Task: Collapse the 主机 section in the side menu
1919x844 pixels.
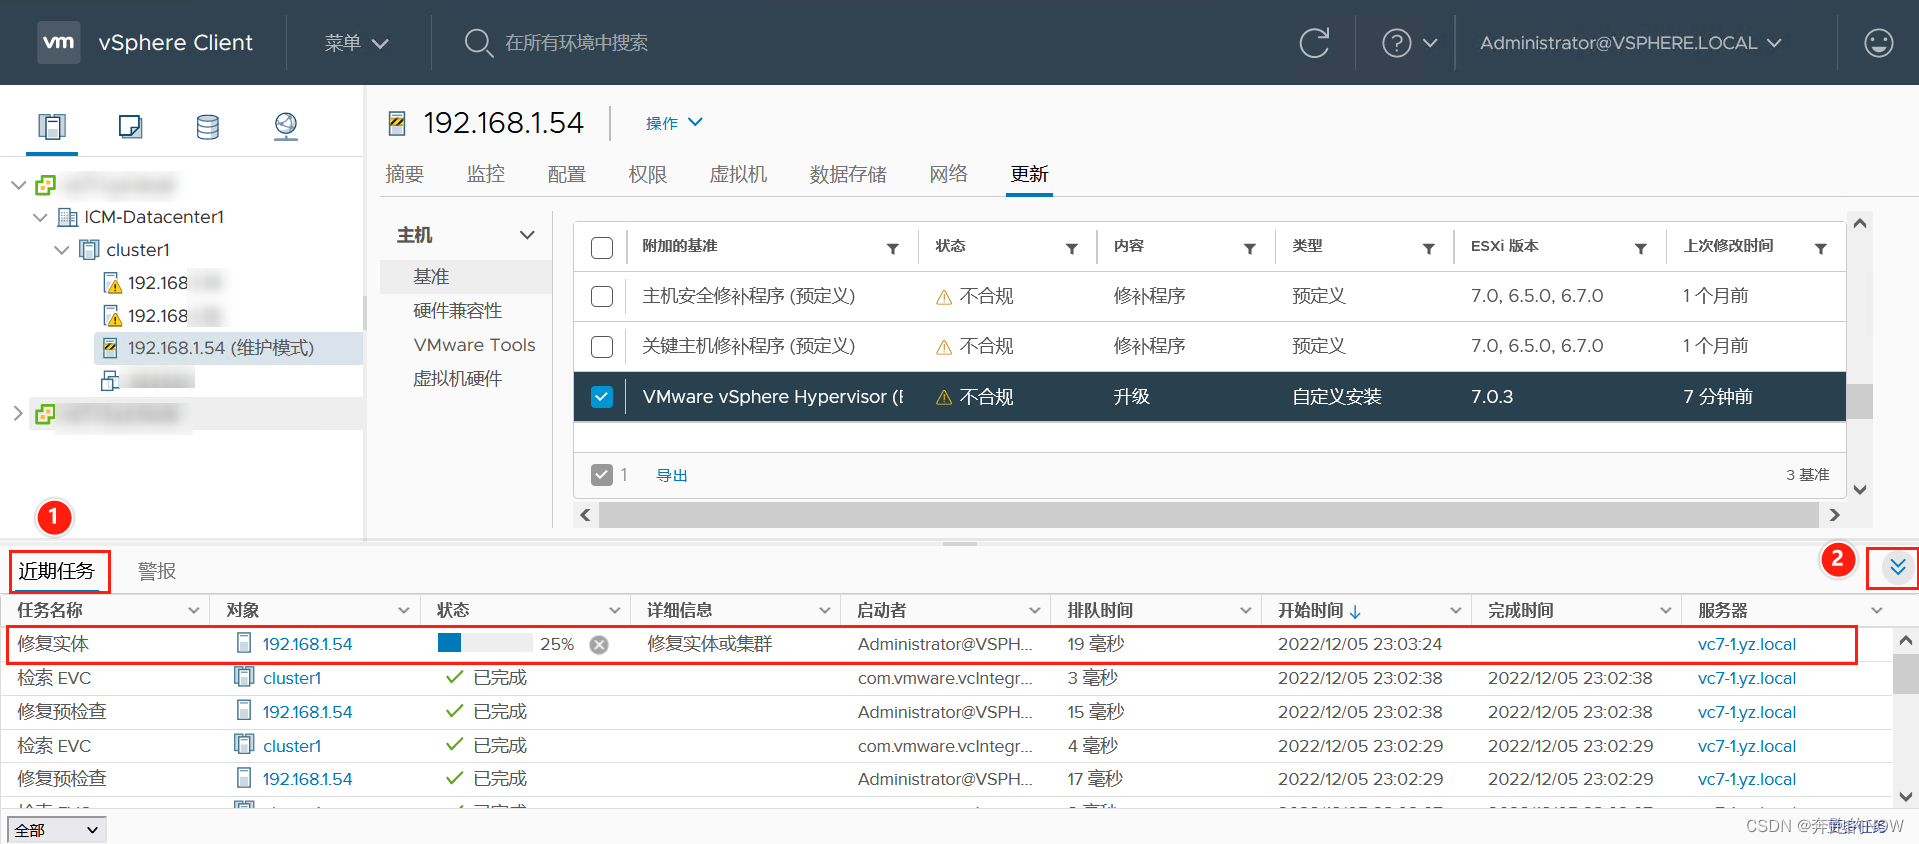Action: pyautogui.click(x=527, y=235)
